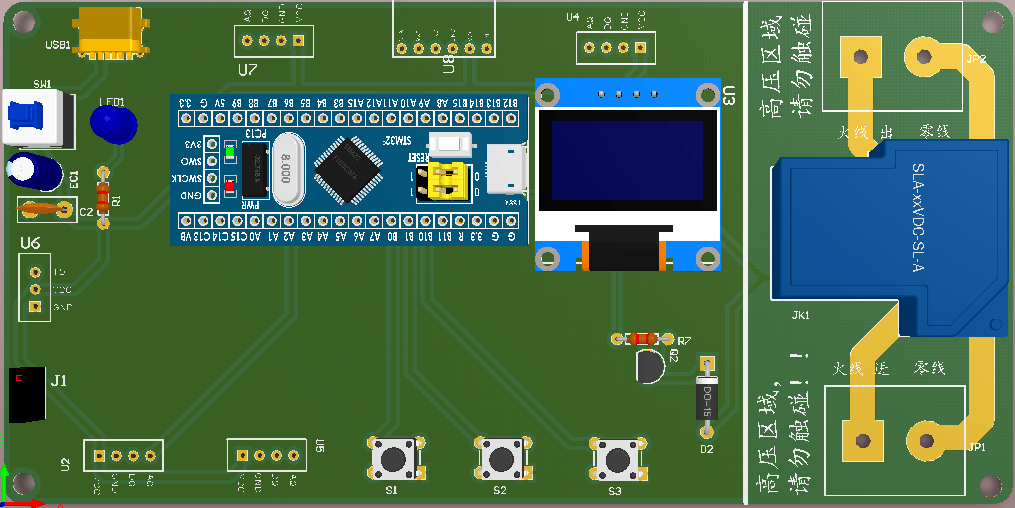Click the U4 four-pin header
The image size is (1015, 508).
point(615,47)
